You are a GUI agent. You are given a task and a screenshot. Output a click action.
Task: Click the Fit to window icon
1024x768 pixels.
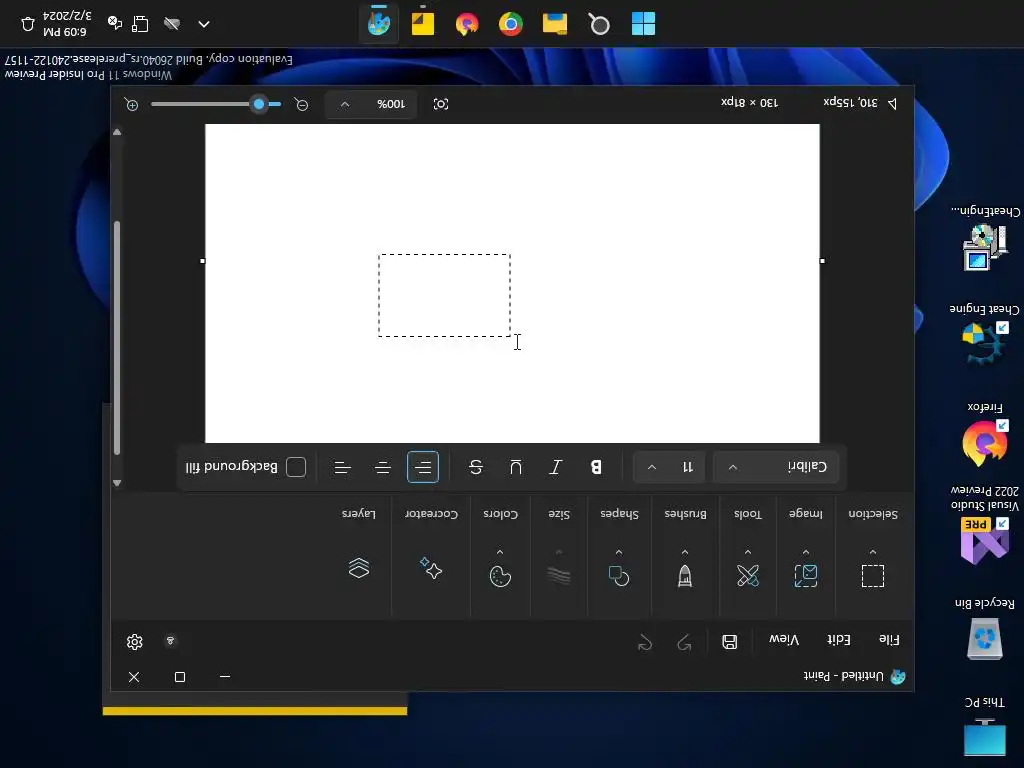(441, 104)
